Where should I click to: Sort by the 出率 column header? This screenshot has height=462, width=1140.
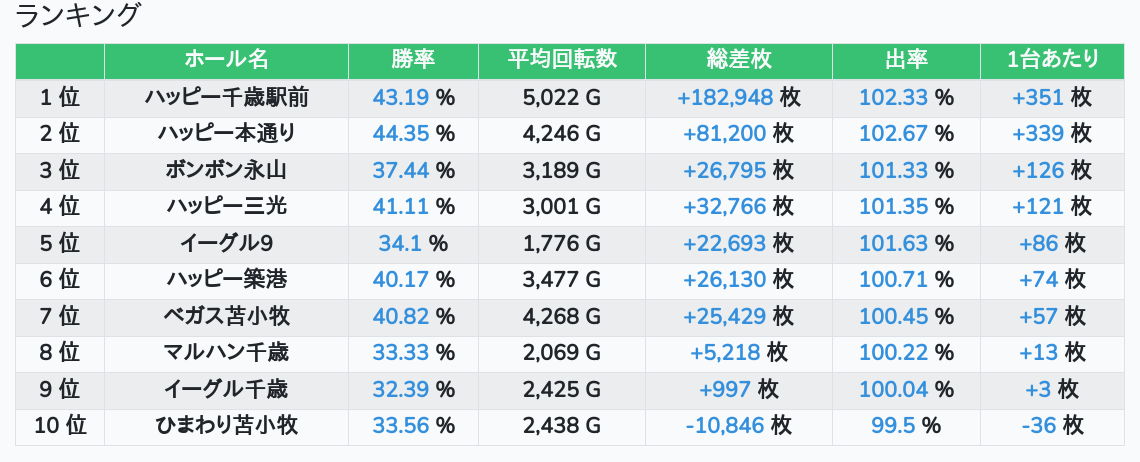(x=906, y=60)
